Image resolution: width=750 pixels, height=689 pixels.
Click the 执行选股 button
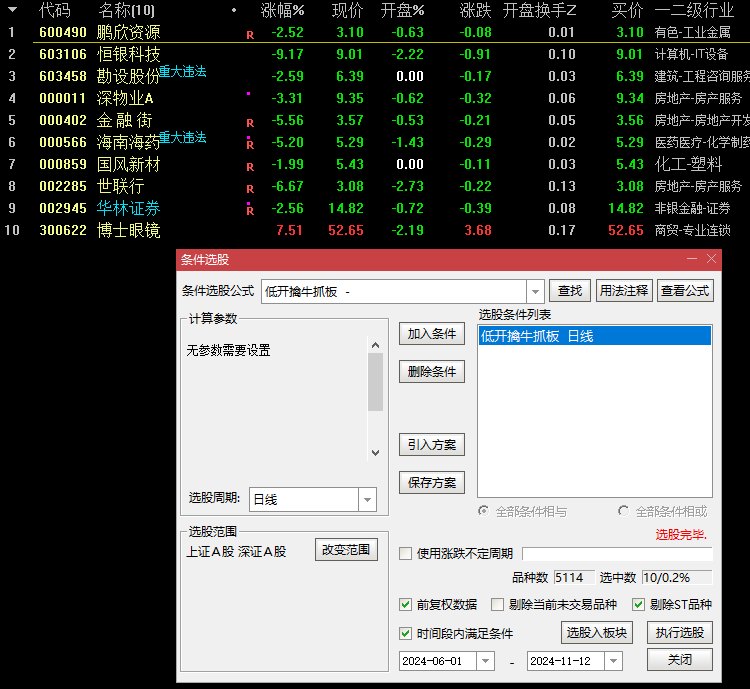point(680,633)
